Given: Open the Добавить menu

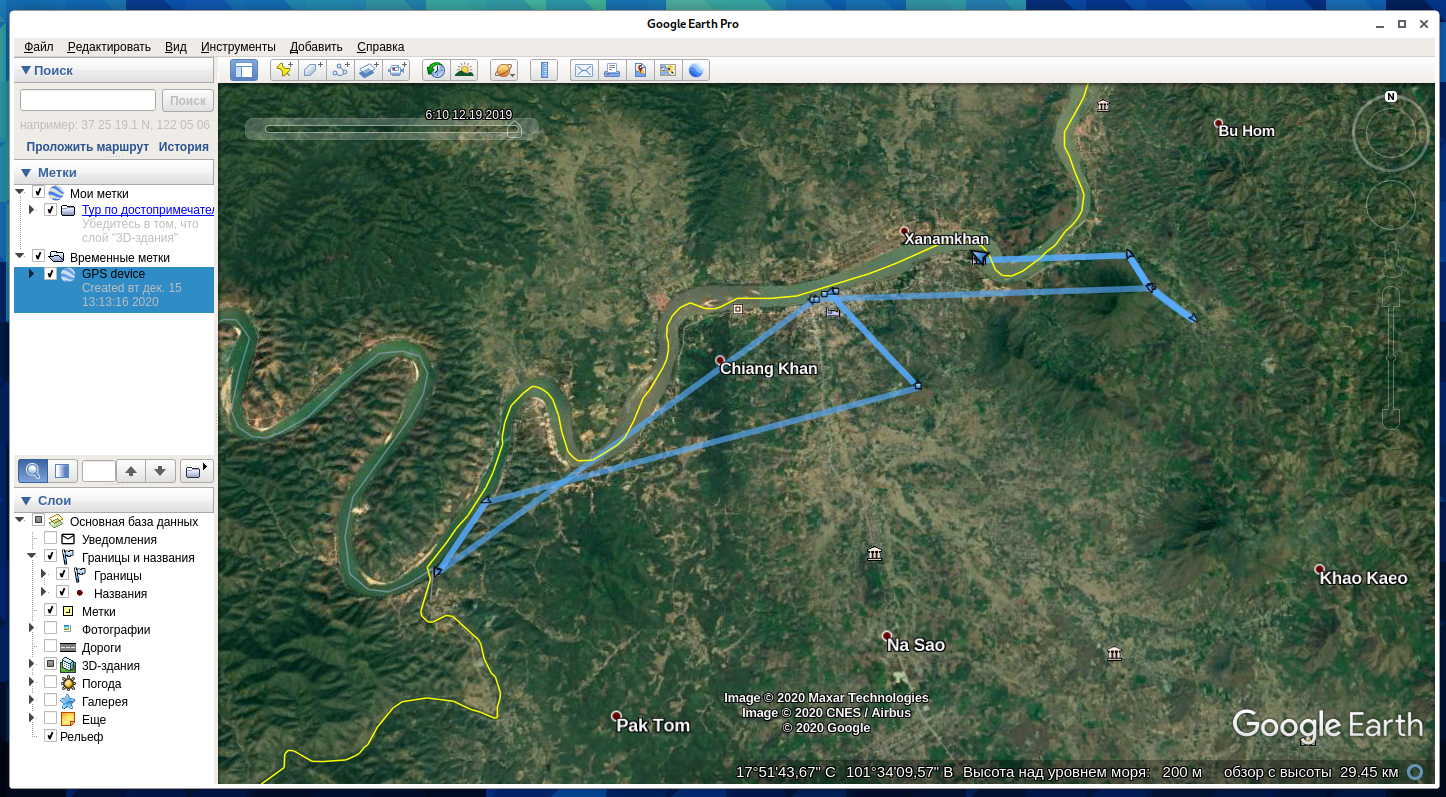Looking at the screenshot, I should pos(316,47).
